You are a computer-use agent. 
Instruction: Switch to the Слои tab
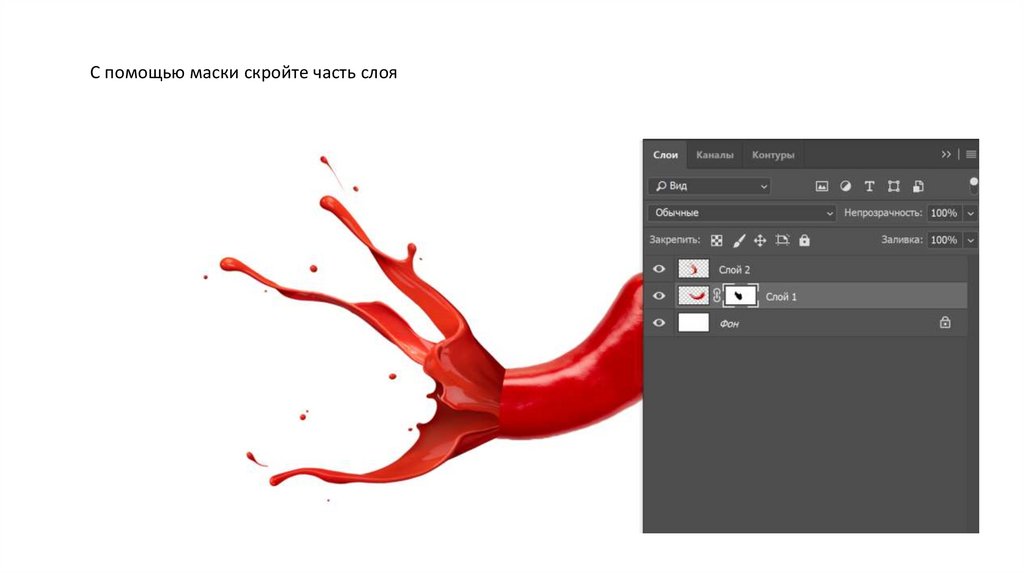(665, 155)
